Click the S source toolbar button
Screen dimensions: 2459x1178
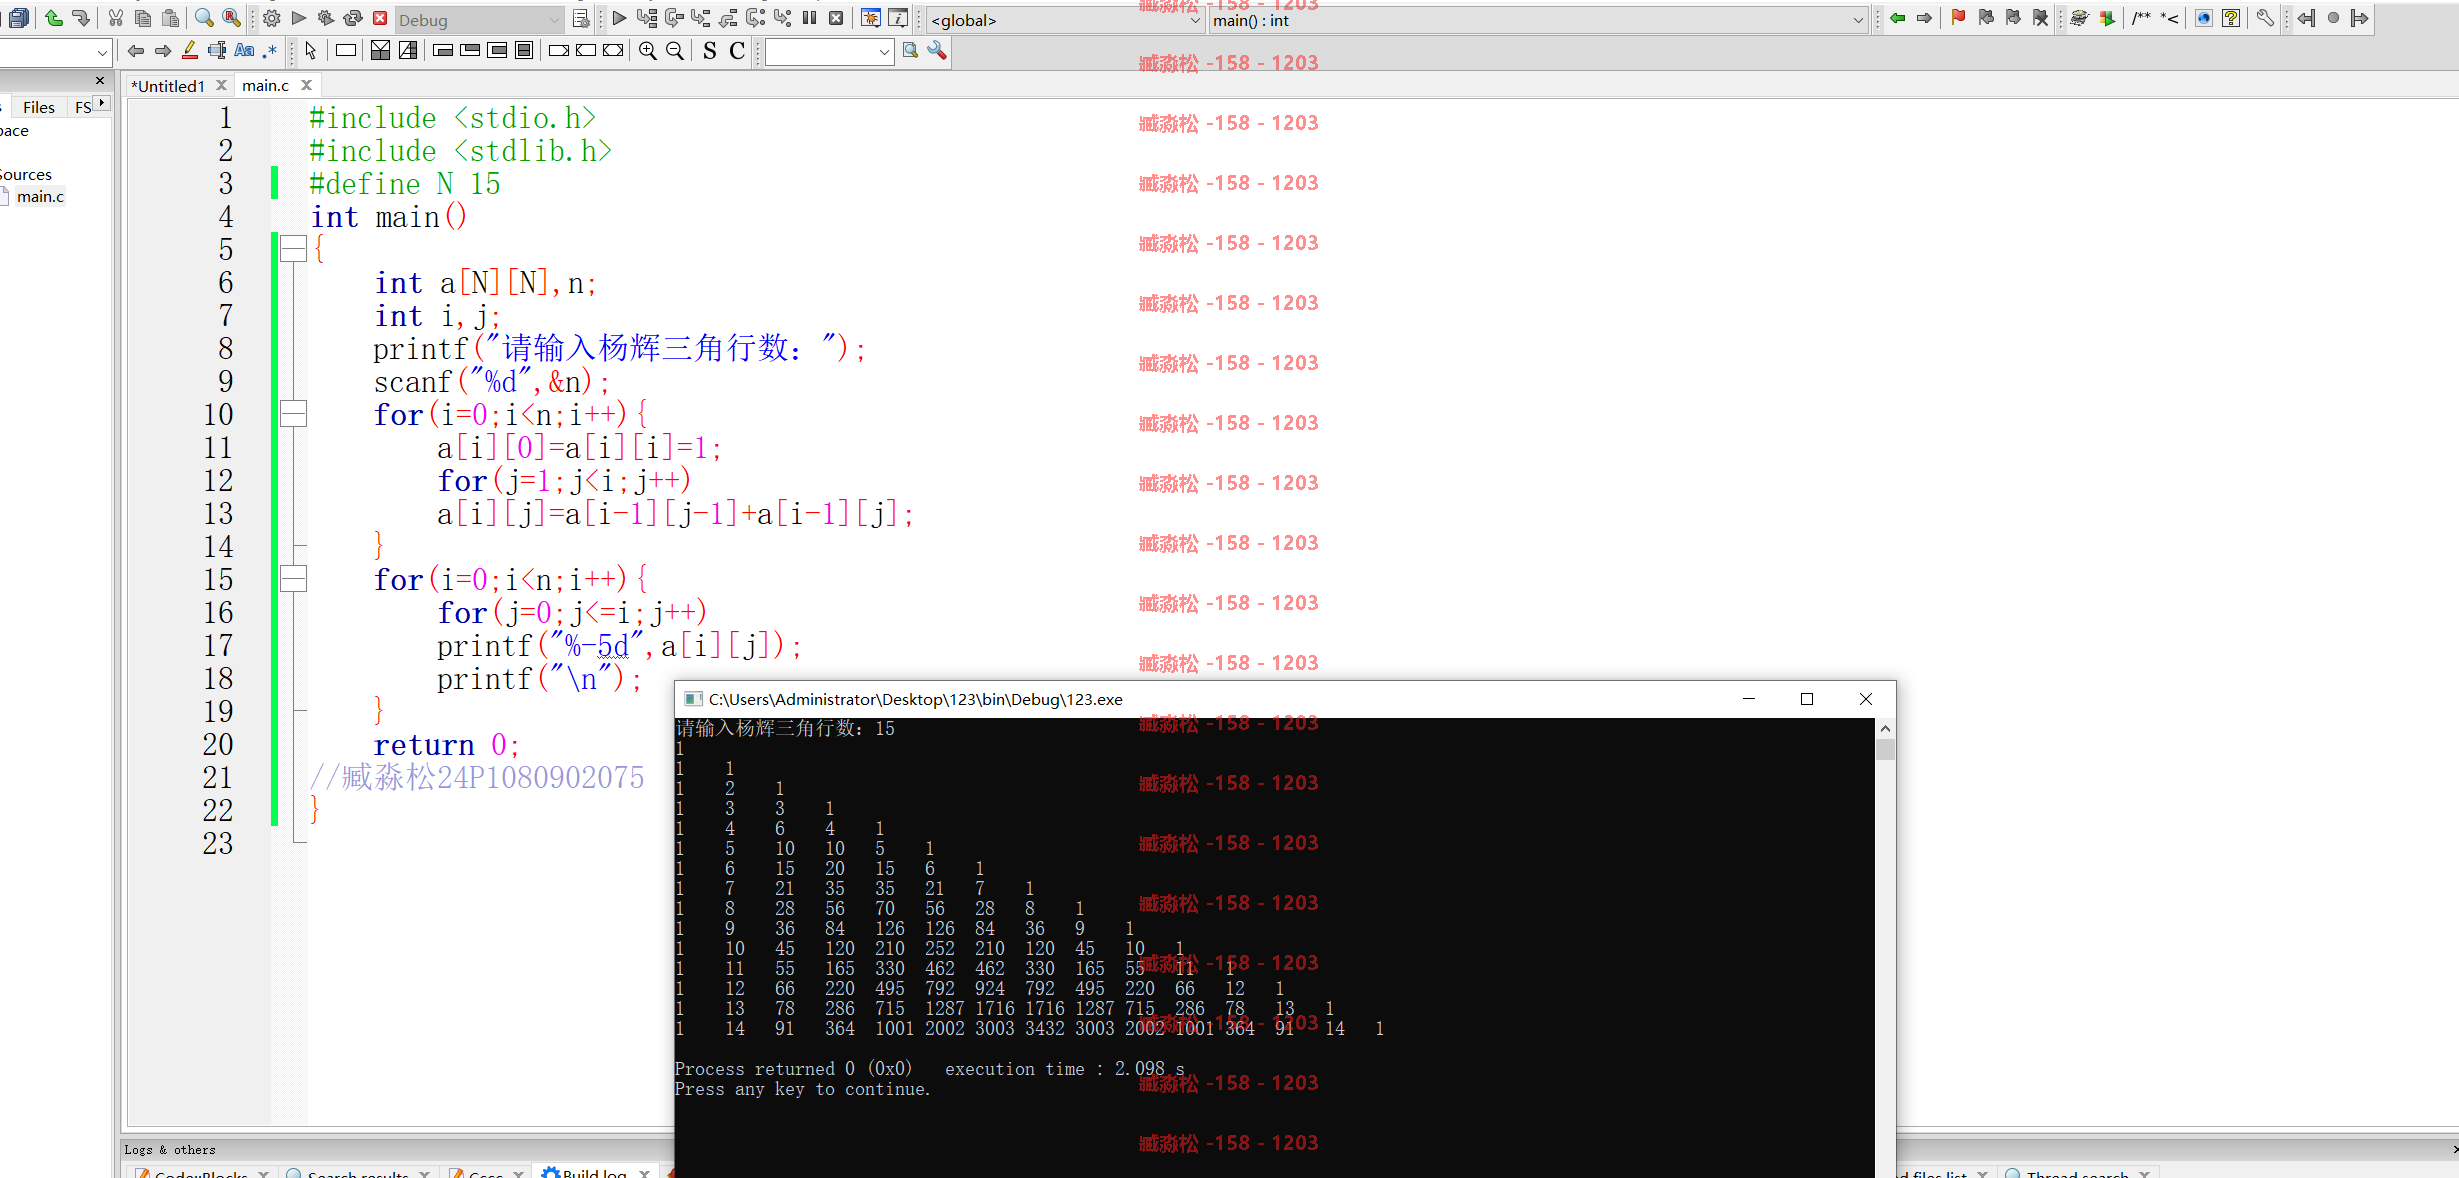(709, 50)
